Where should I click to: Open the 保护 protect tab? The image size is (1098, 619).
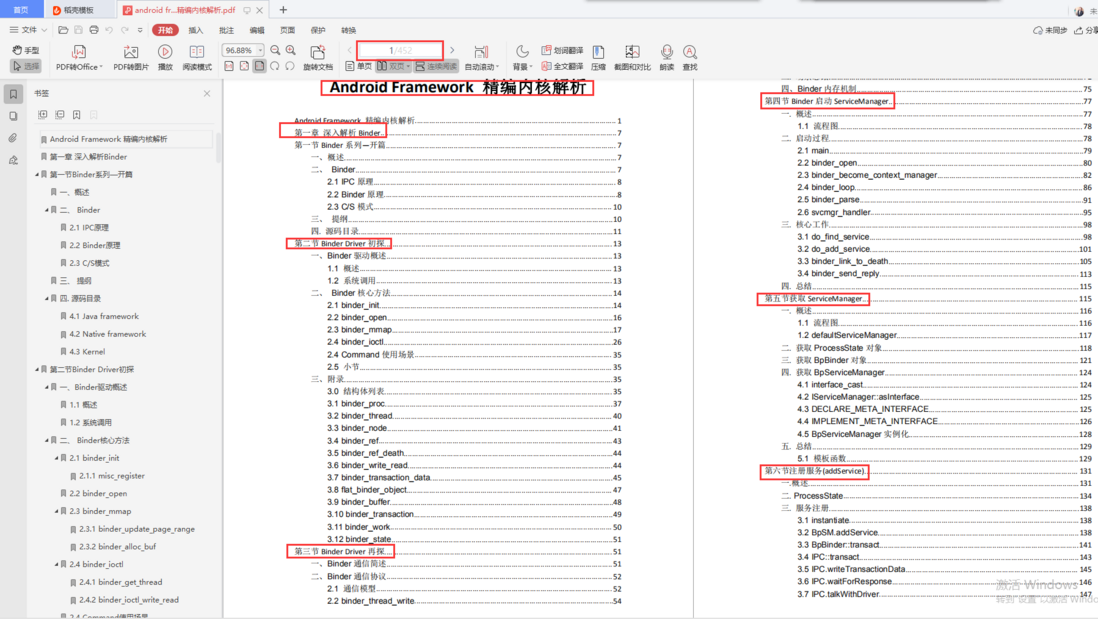click(318, 30)
